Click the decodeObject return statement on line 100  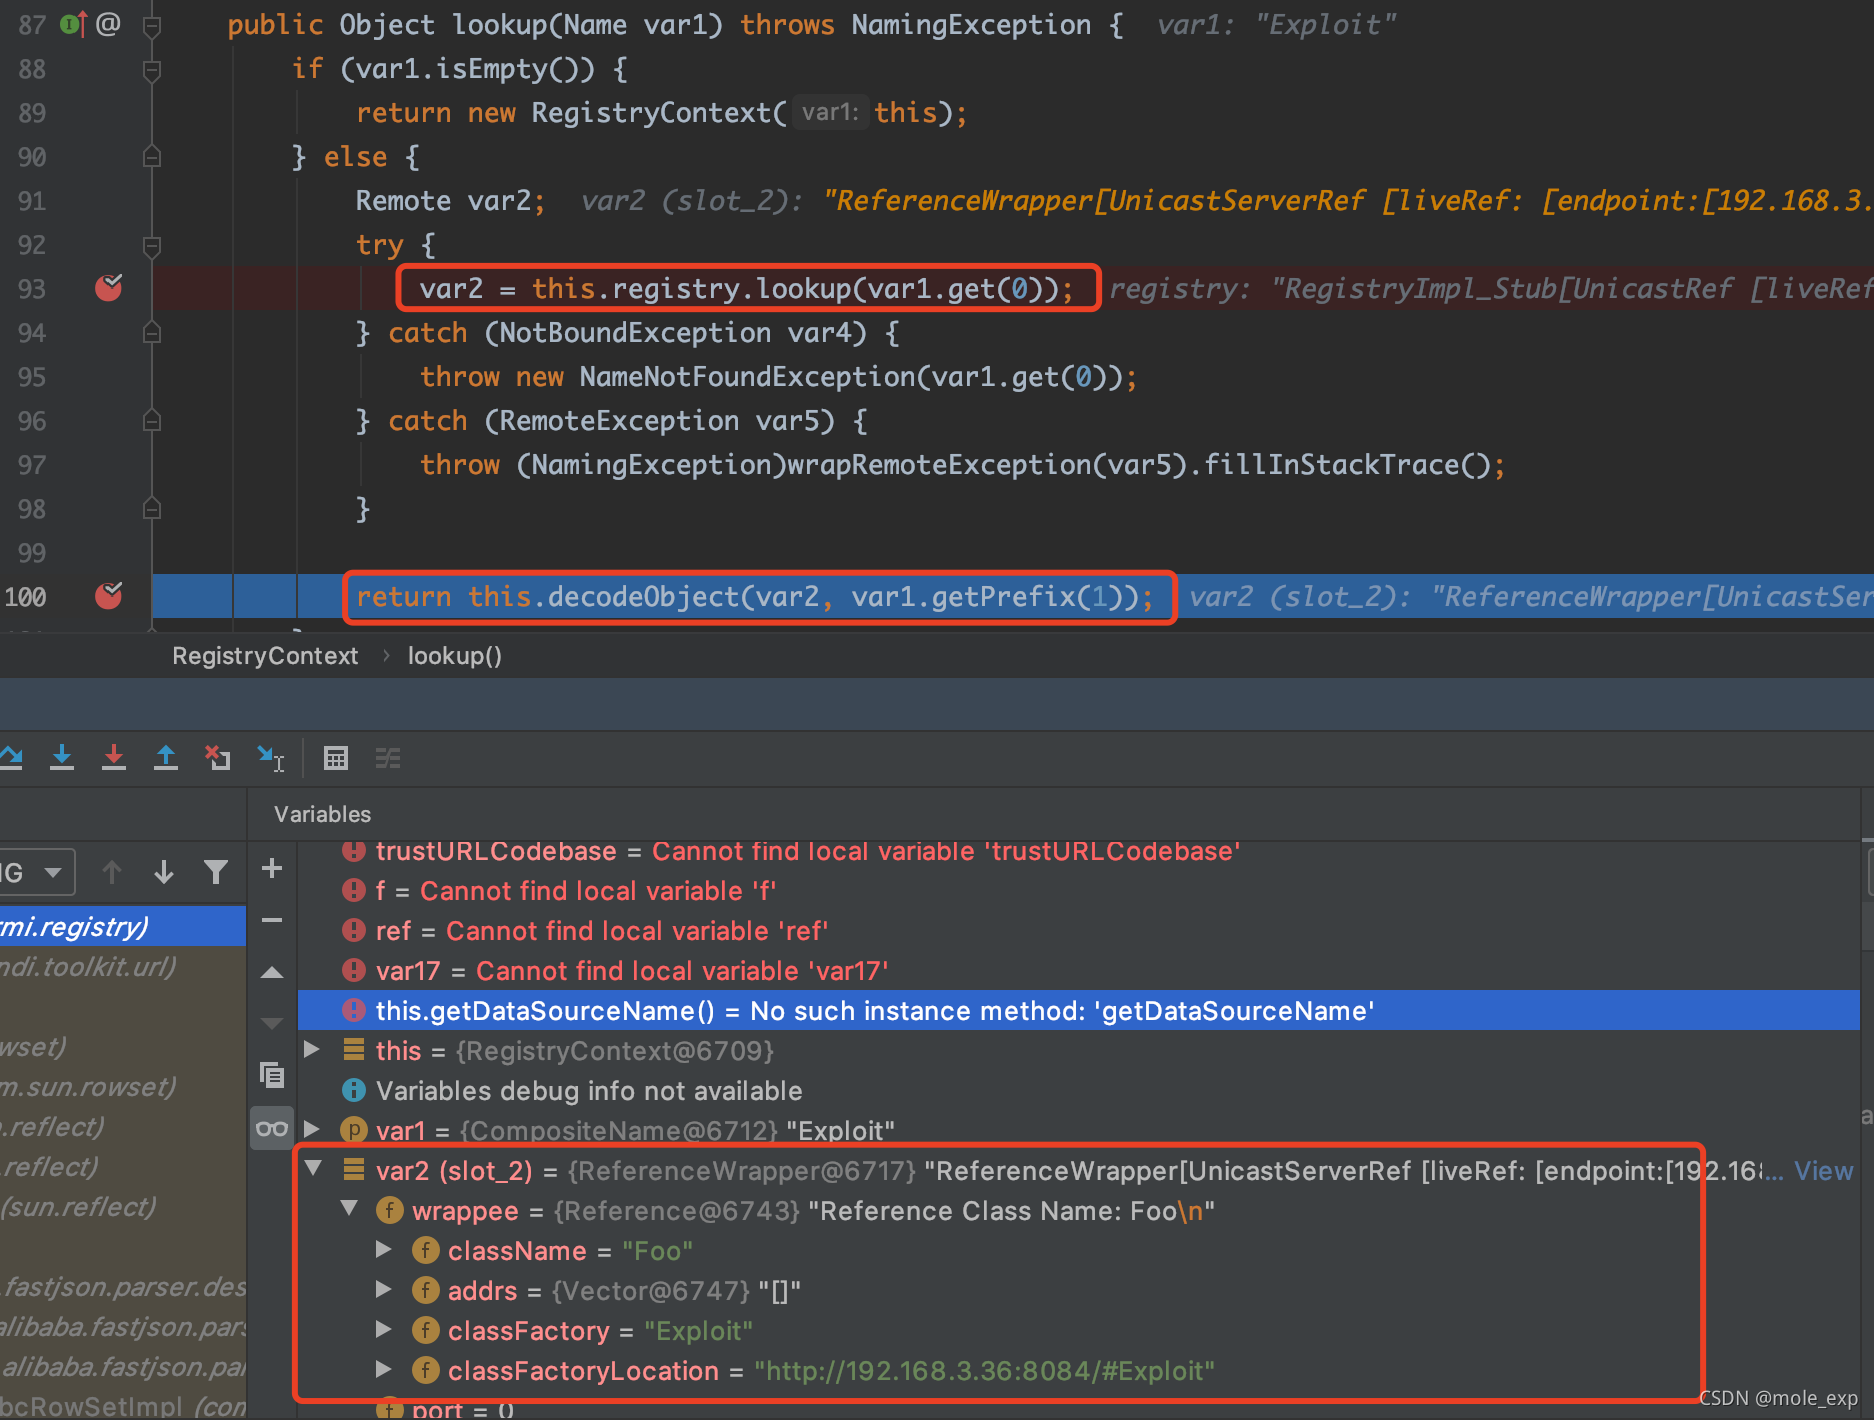click(x=755, y=597)
